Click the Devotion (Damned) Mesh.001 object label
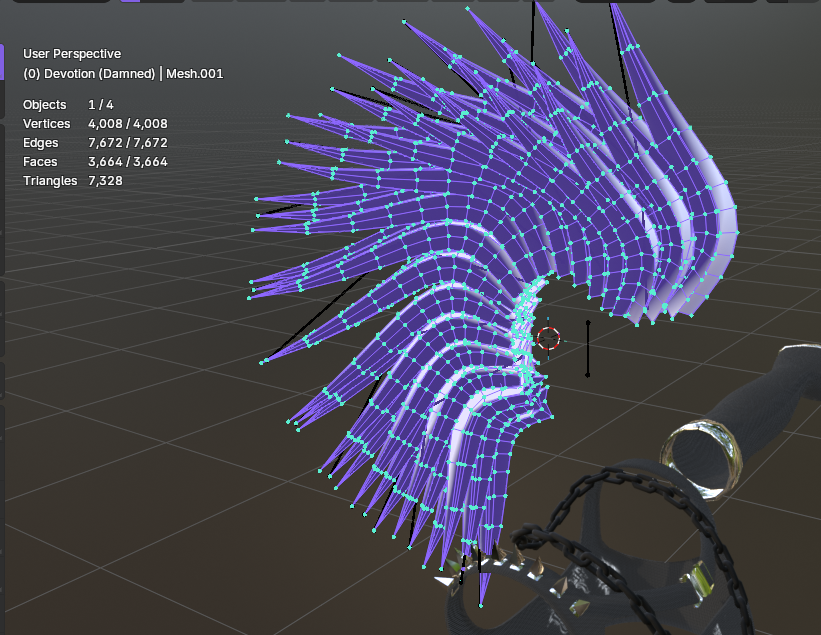Viewport: 821px width, 635px height. coord(123,73)
